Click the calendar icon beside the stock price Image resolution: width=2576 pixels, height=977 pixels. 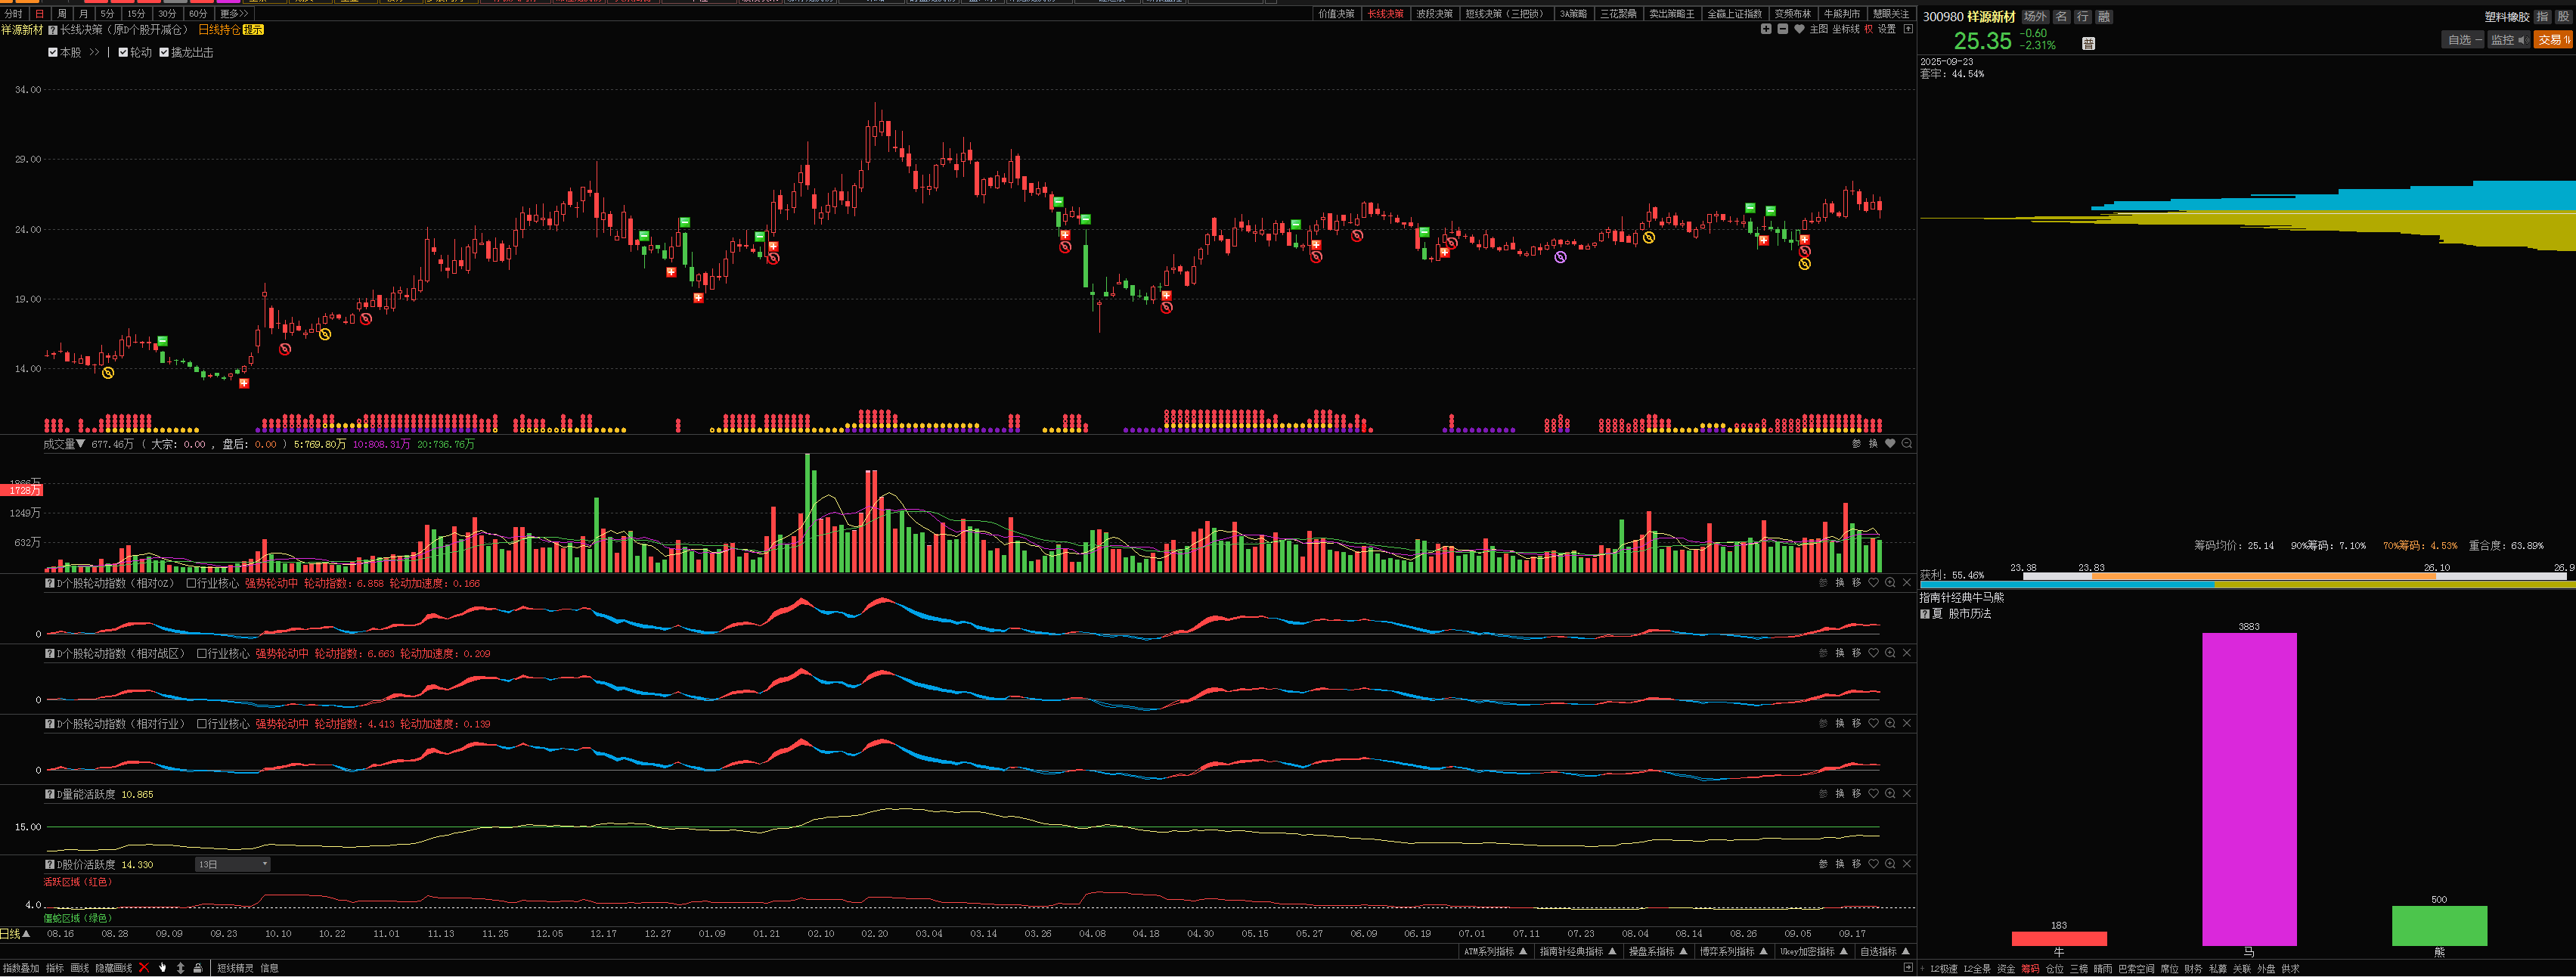[x=2088, y=43]
